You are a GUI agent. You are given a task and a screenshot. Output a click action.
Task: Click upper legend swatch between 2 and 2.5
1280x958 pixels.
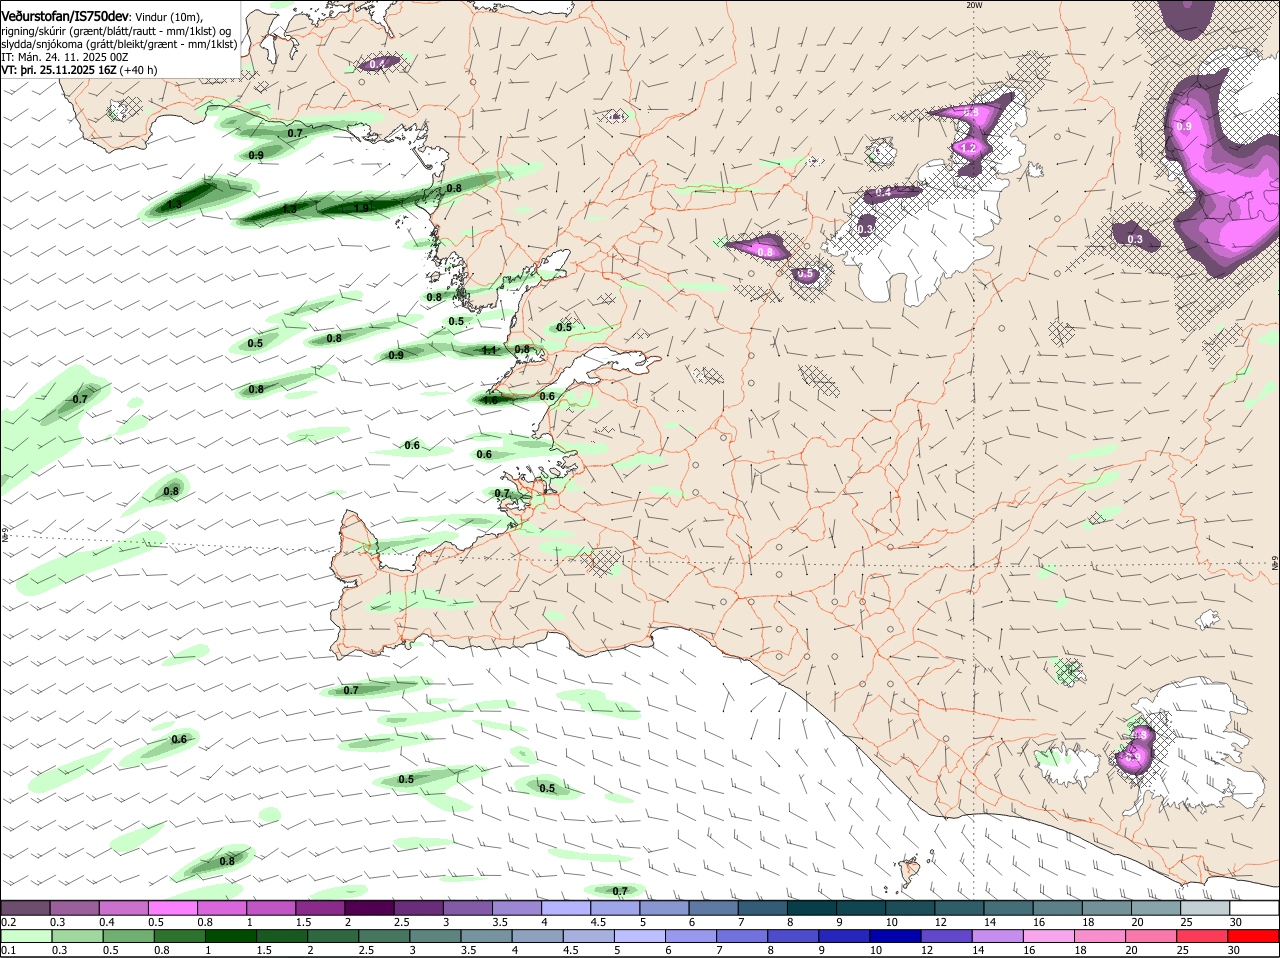369,907
